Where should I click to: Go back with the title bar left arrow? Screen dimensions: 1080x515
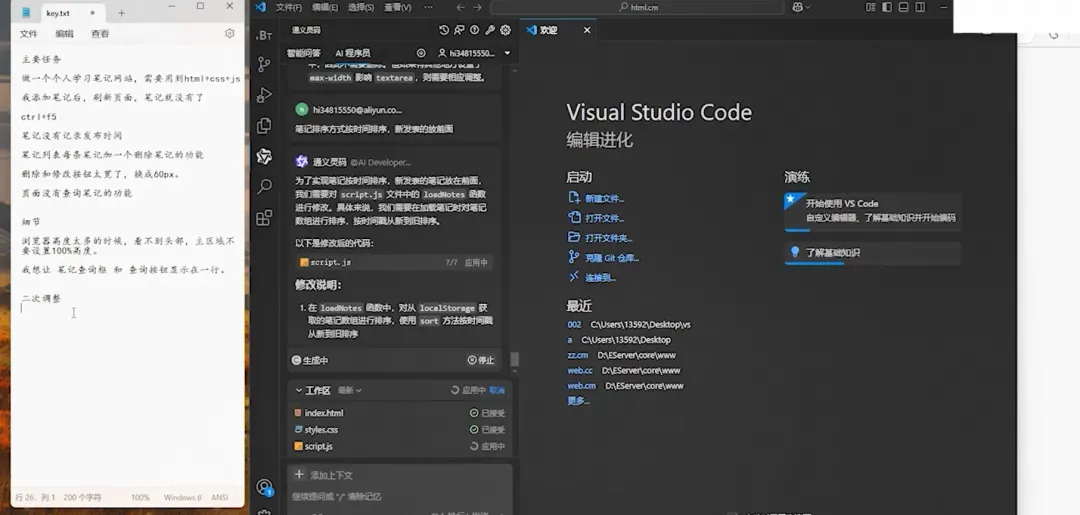(460, 8)
